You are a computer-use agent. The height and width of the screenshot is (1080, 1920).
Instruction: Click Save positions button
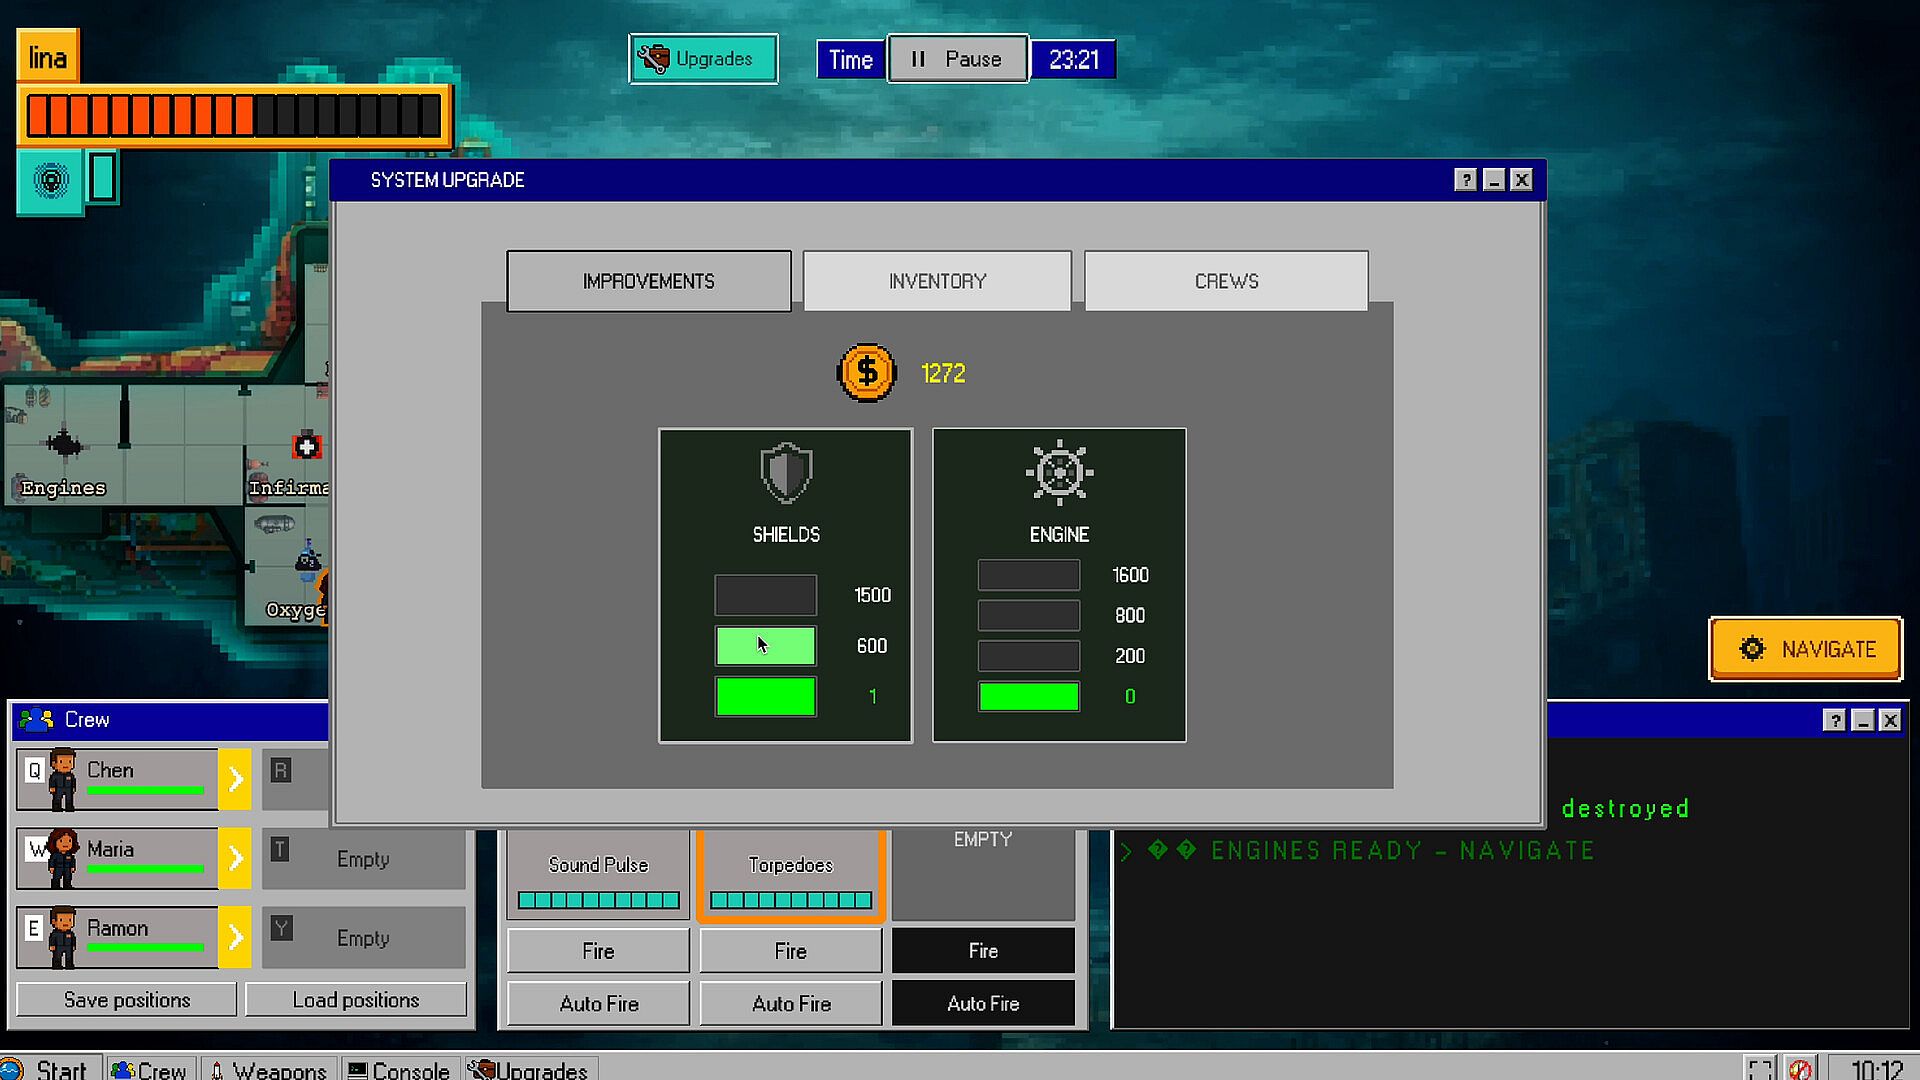click(x=127, y=1000)
